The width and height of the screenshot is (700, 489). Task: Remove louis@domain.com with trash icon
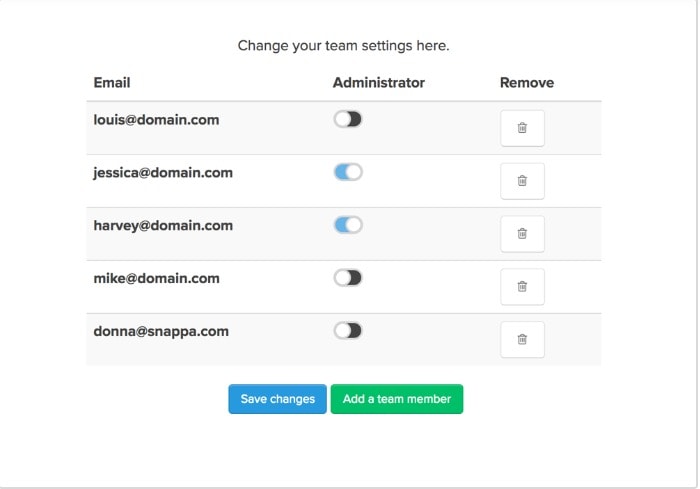522,128
